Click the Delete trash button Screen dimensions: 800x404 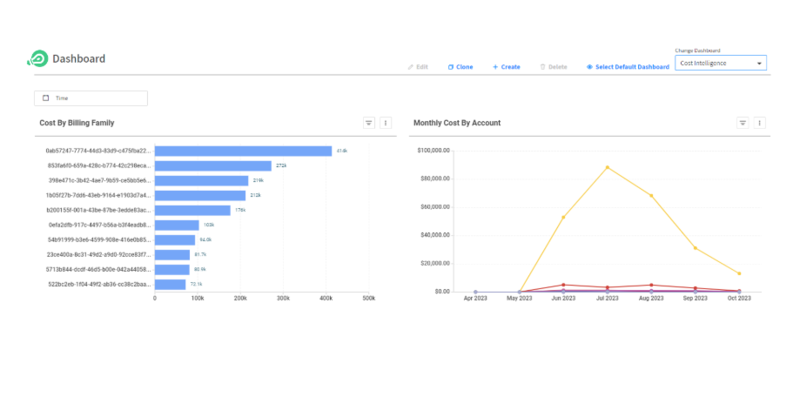(x=554, y=67)
